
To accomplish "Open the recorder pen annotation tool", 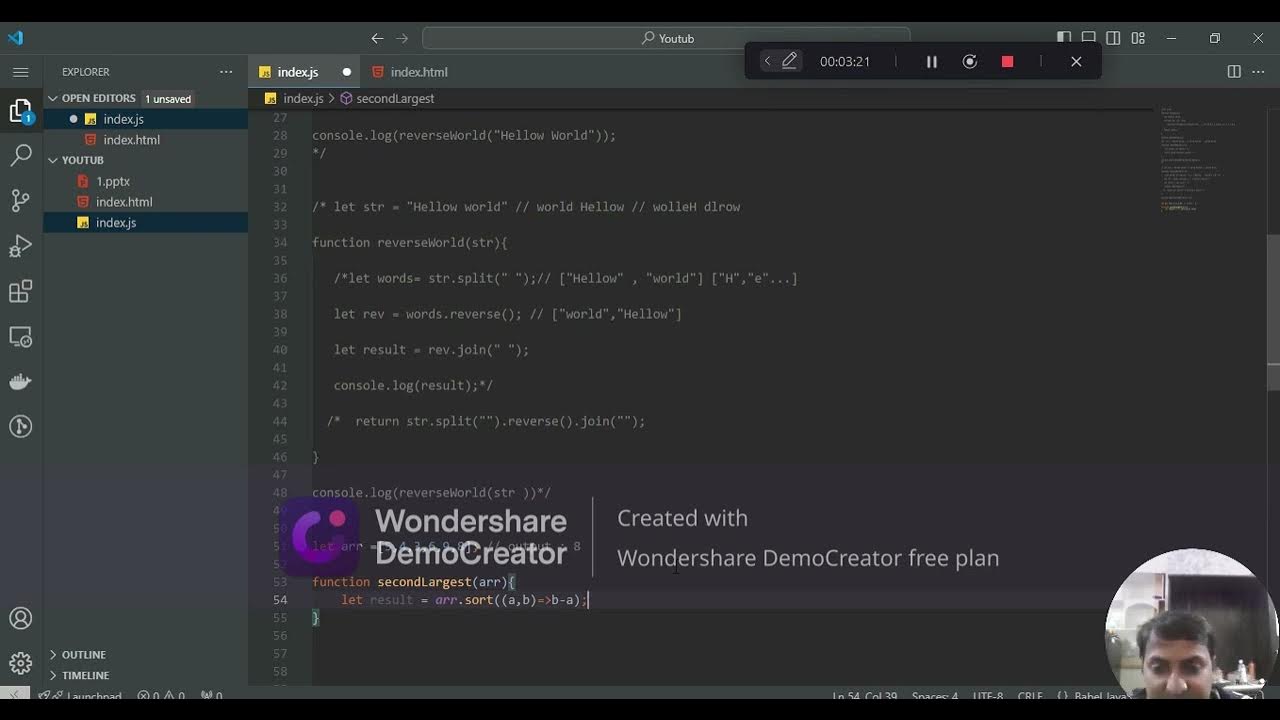I will 789,61.
